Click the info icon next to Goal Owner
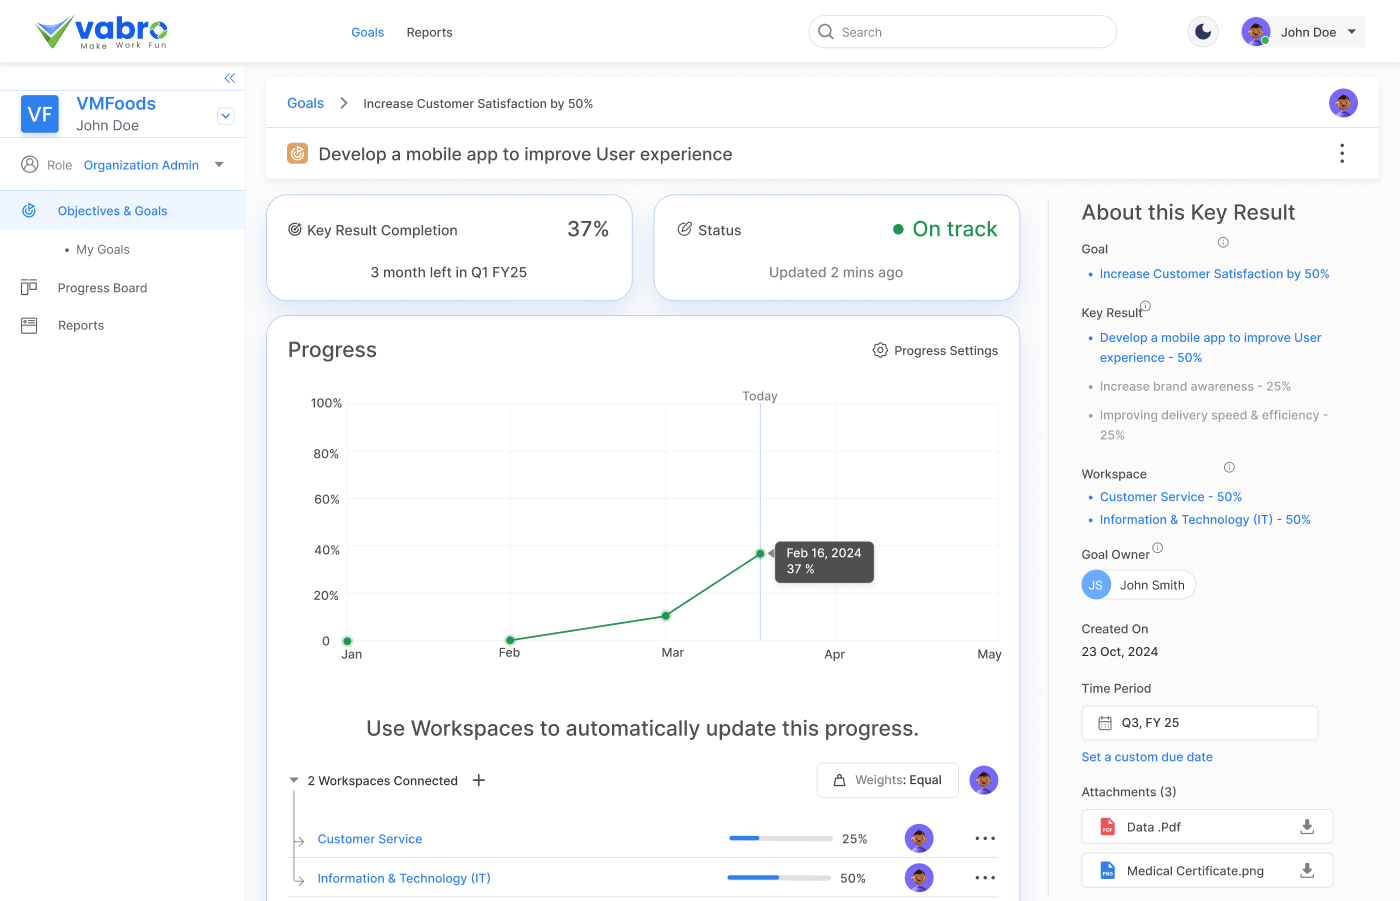 1157,548
